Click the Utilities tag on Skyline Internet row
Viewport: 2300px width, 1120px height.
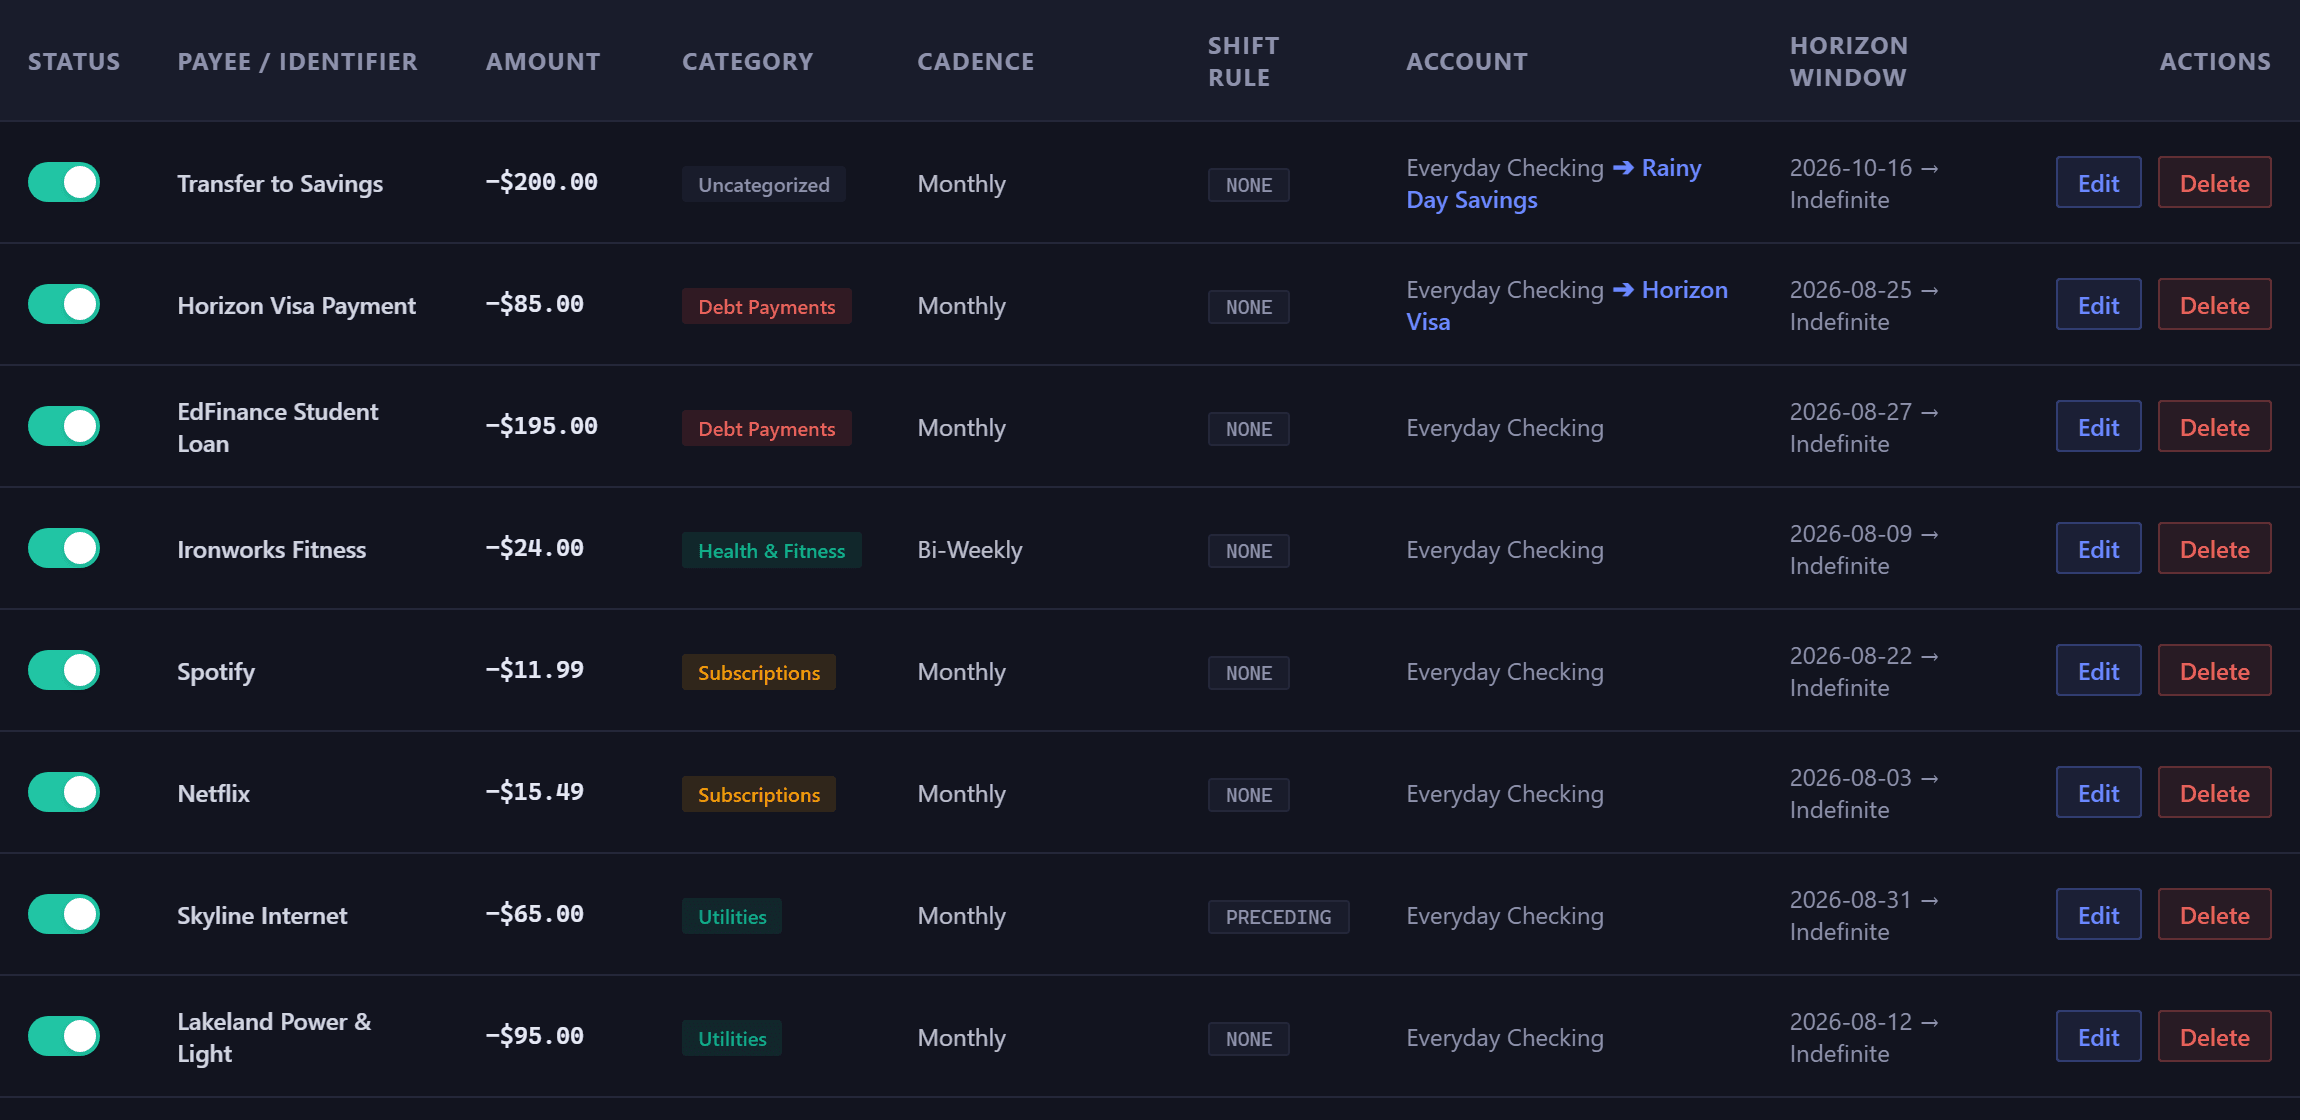(732, 916)
